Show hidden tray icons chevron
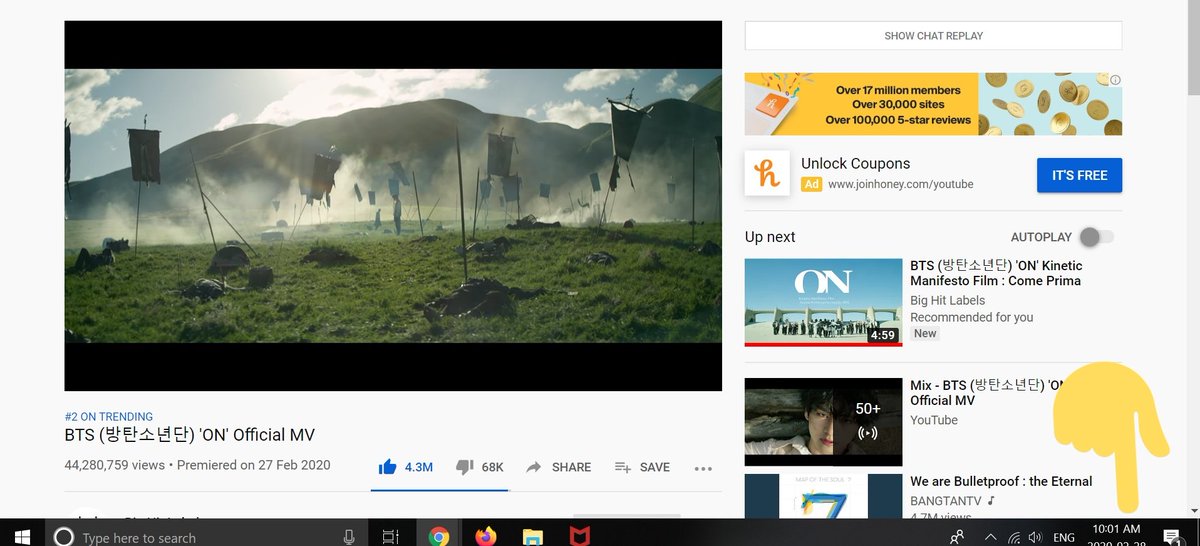Viewport: 1200px width, 546px height. point(991,537)
